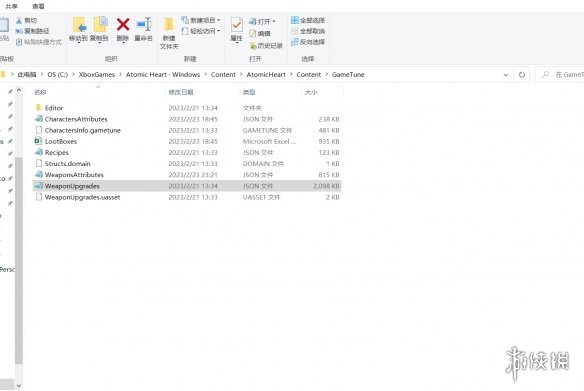Viewport: 584px width, 391px height.
Task: Go to 此电脑 in breadcrumb path
Action: [27, 74]
